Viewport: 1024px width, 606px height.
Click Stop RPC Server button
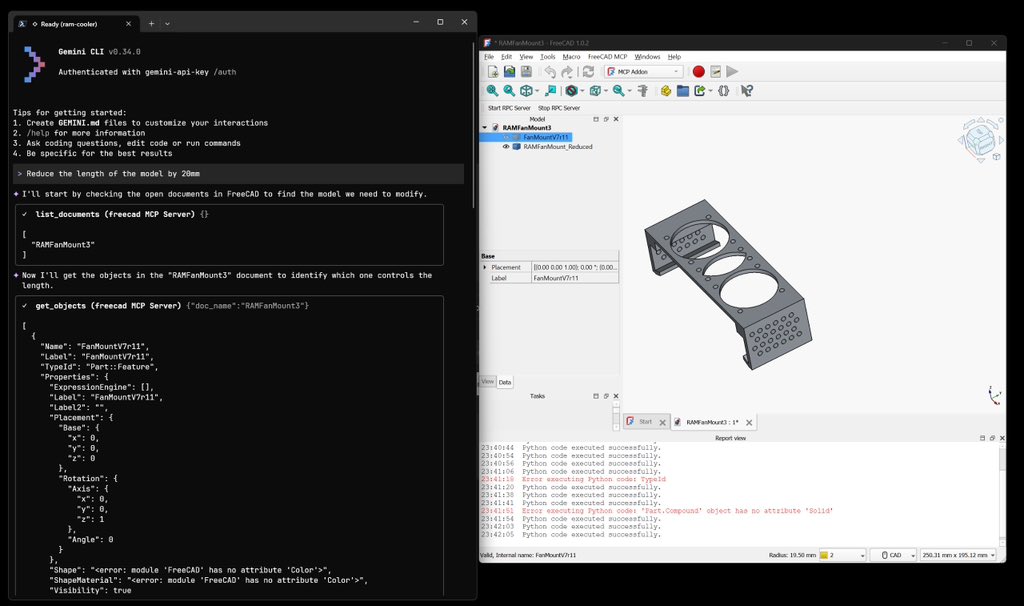point(558,108)
